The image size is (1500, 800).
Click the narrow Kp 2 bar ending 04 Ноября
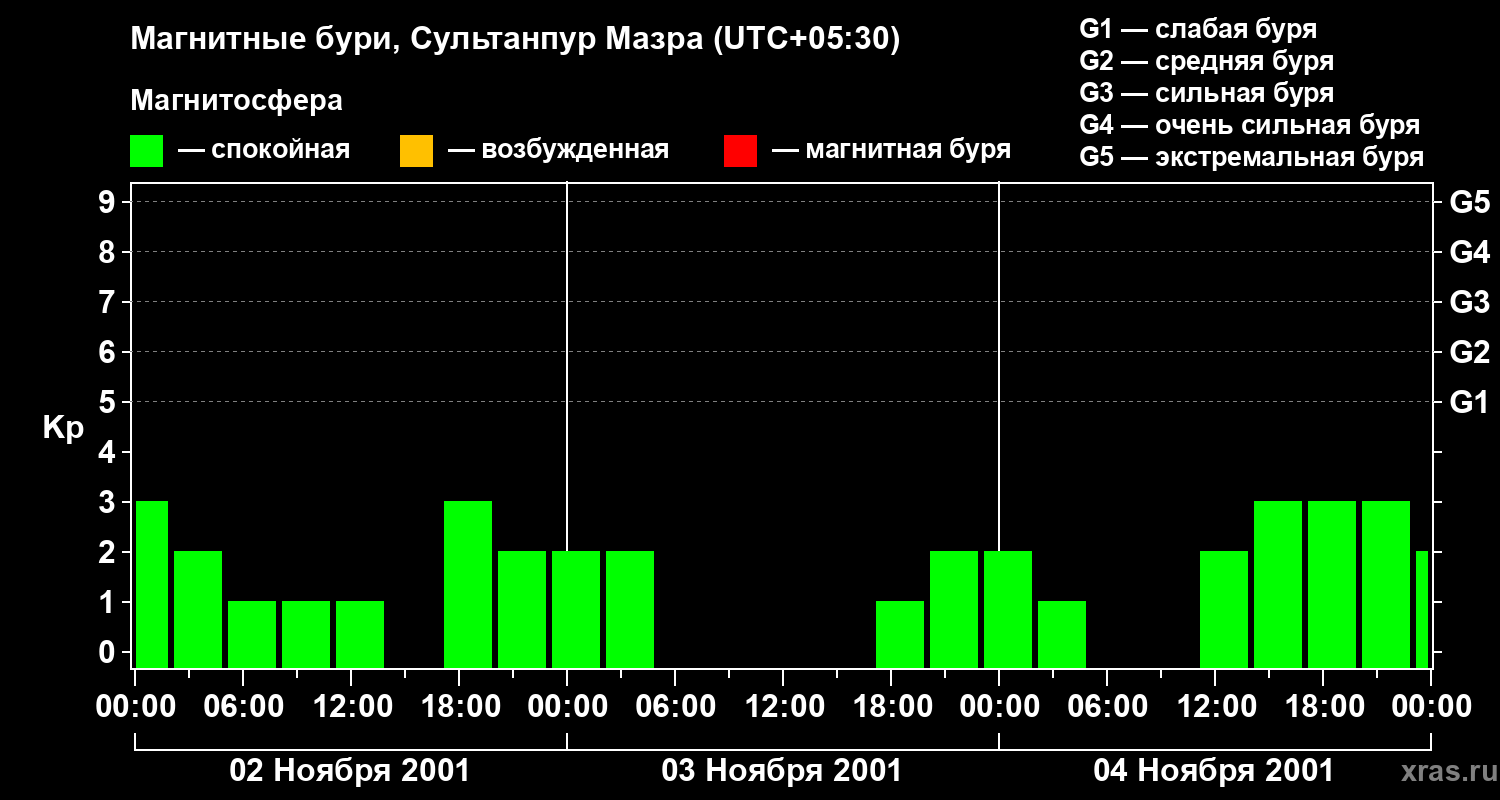click(x=1422, y=609)
